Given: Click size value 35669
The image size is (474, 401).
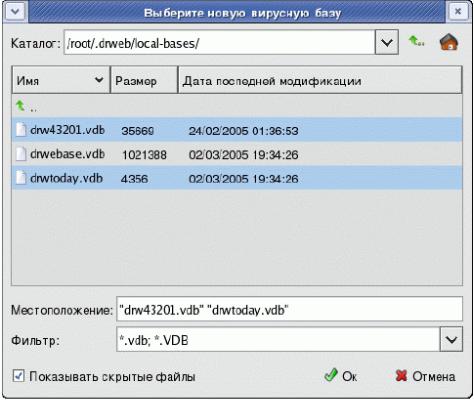Looking at the screenshot, I should (138, 131).
